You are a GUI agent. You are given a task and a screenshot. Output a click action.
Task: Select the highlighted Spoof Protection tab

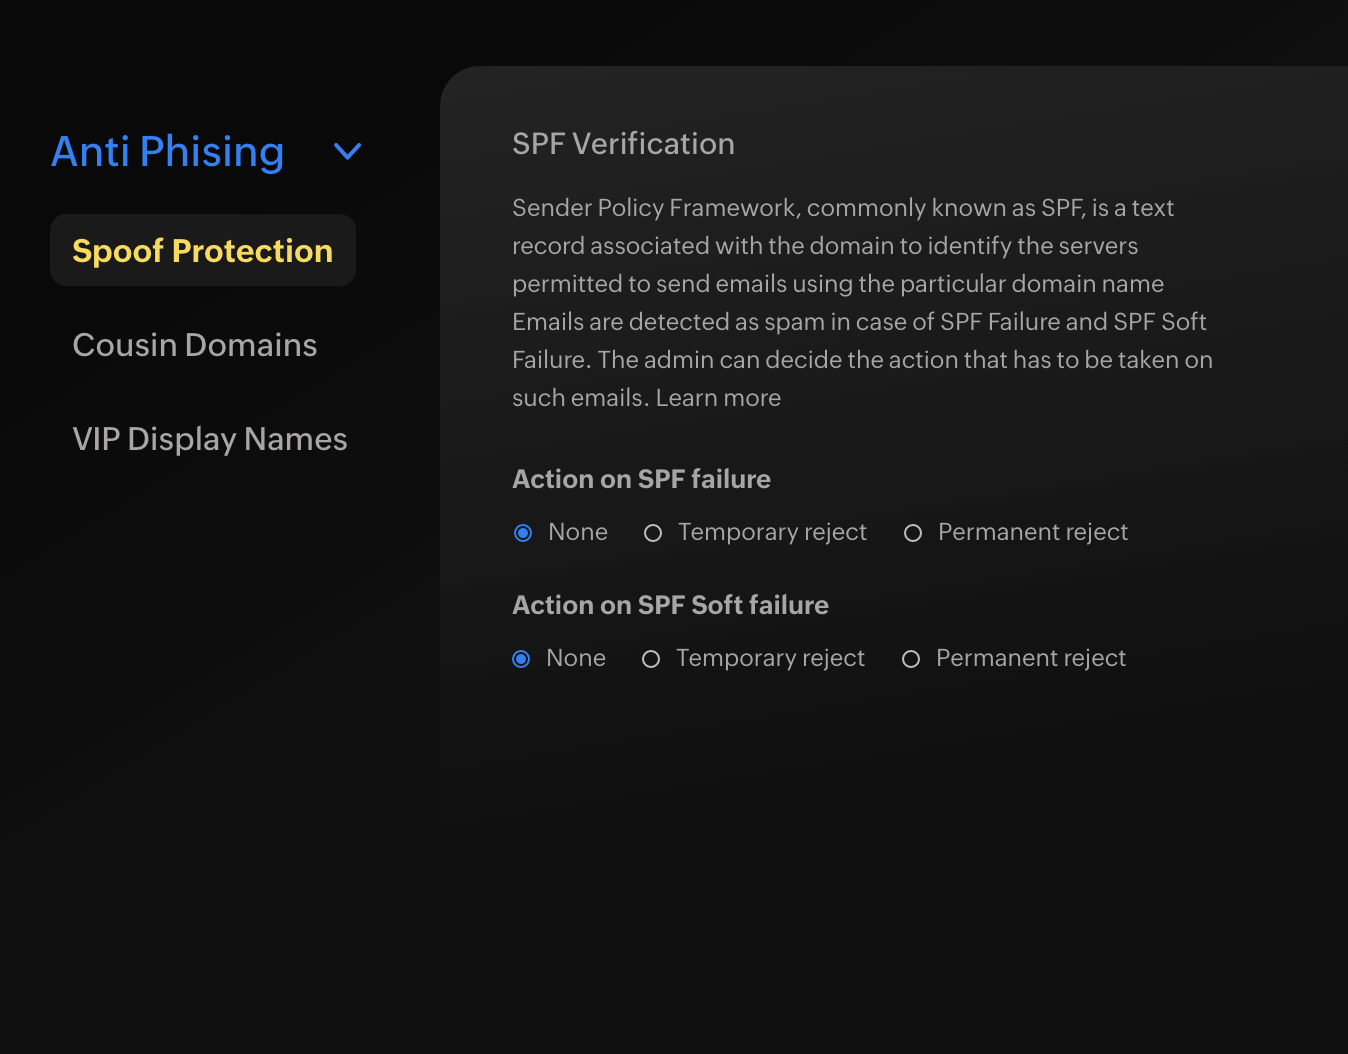[202, 251]
